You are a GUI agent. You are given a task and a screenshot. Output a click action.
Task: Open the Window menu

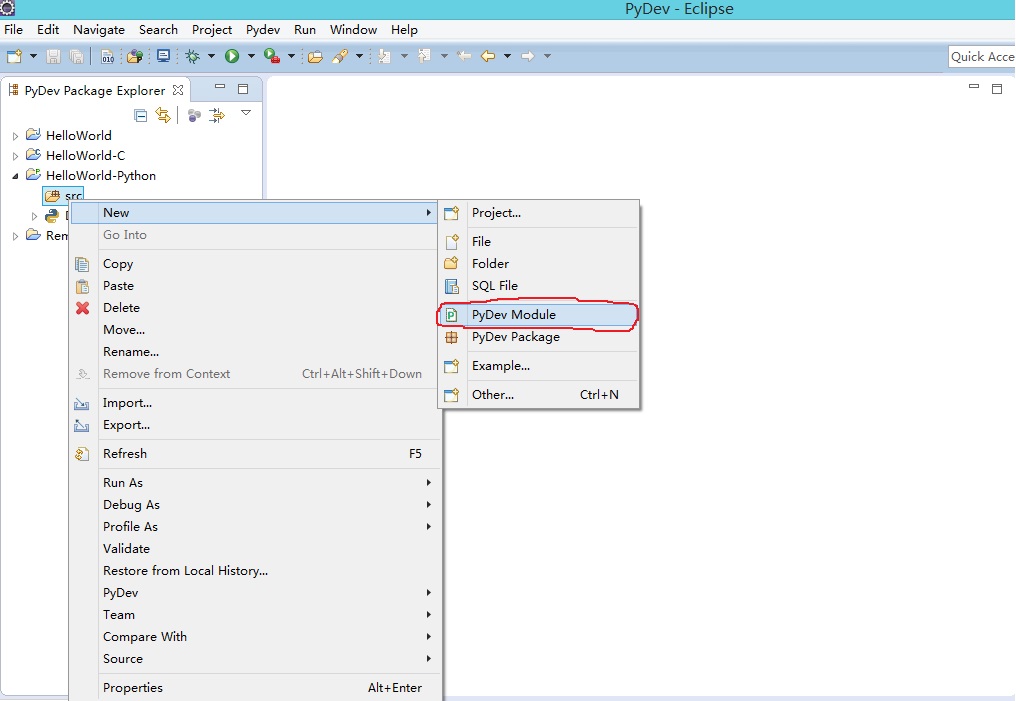353,30
